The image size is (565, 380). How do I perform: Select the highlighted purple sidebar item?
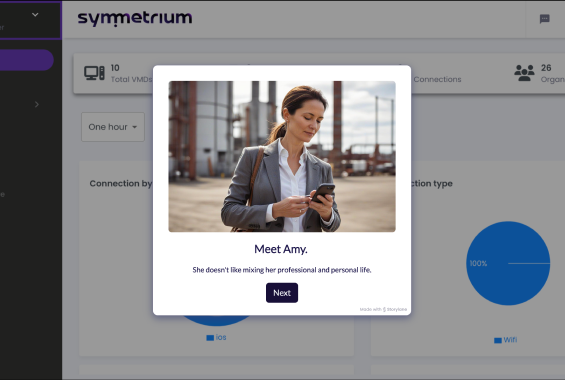pos(26,60)
